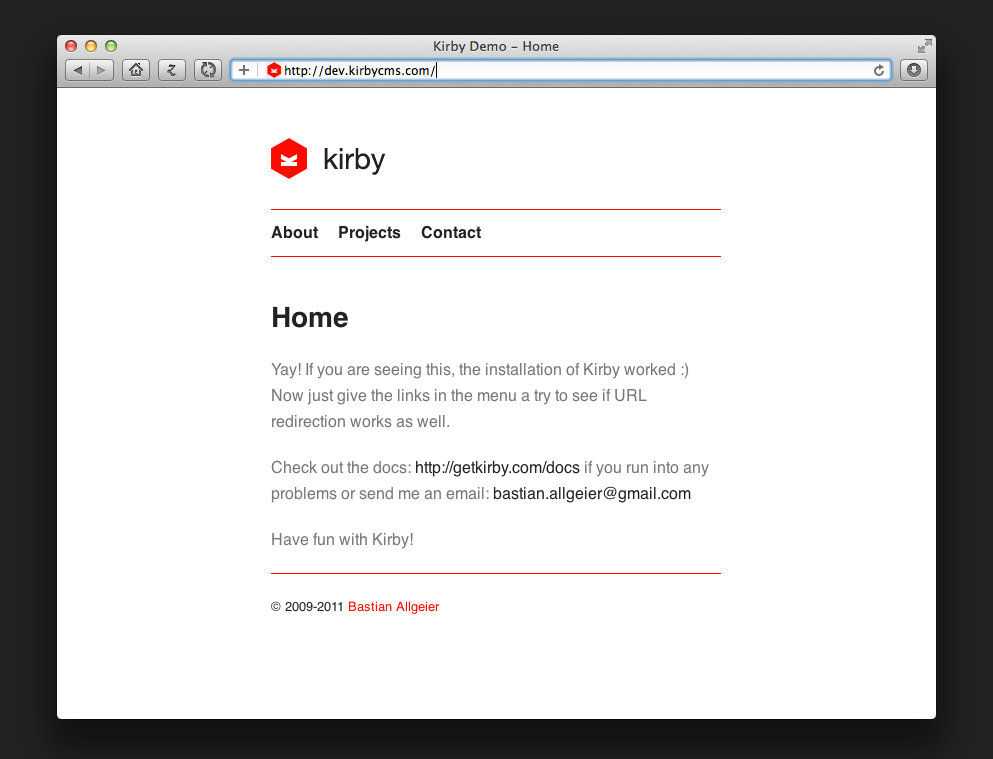
Task: Enter fullscreen with the top-right arrows icon
Action: coord(925,46)
